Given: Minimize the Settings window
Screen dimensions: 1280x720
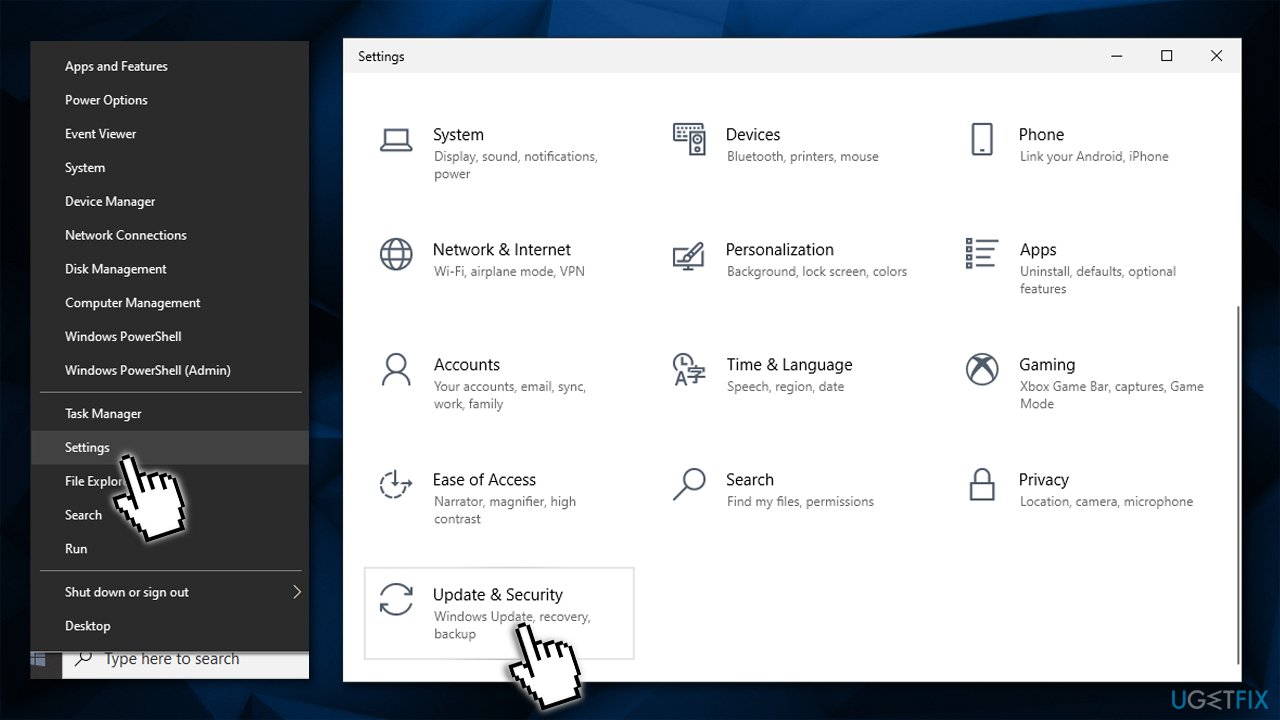Looking at the screenshot, I should 1116,57.
